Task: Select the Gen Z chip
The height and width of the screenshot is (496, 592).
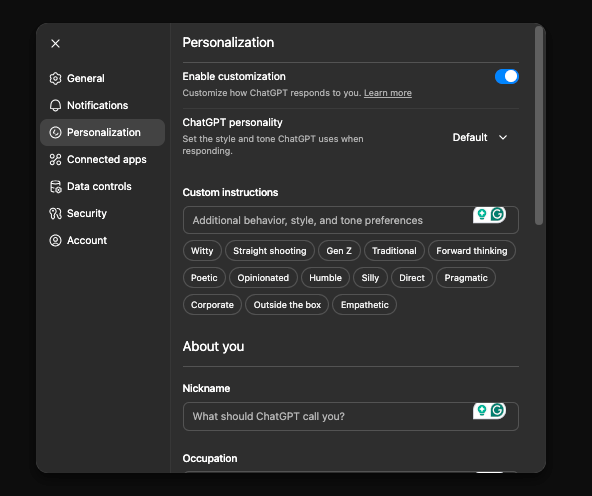Action: [339, 251]
